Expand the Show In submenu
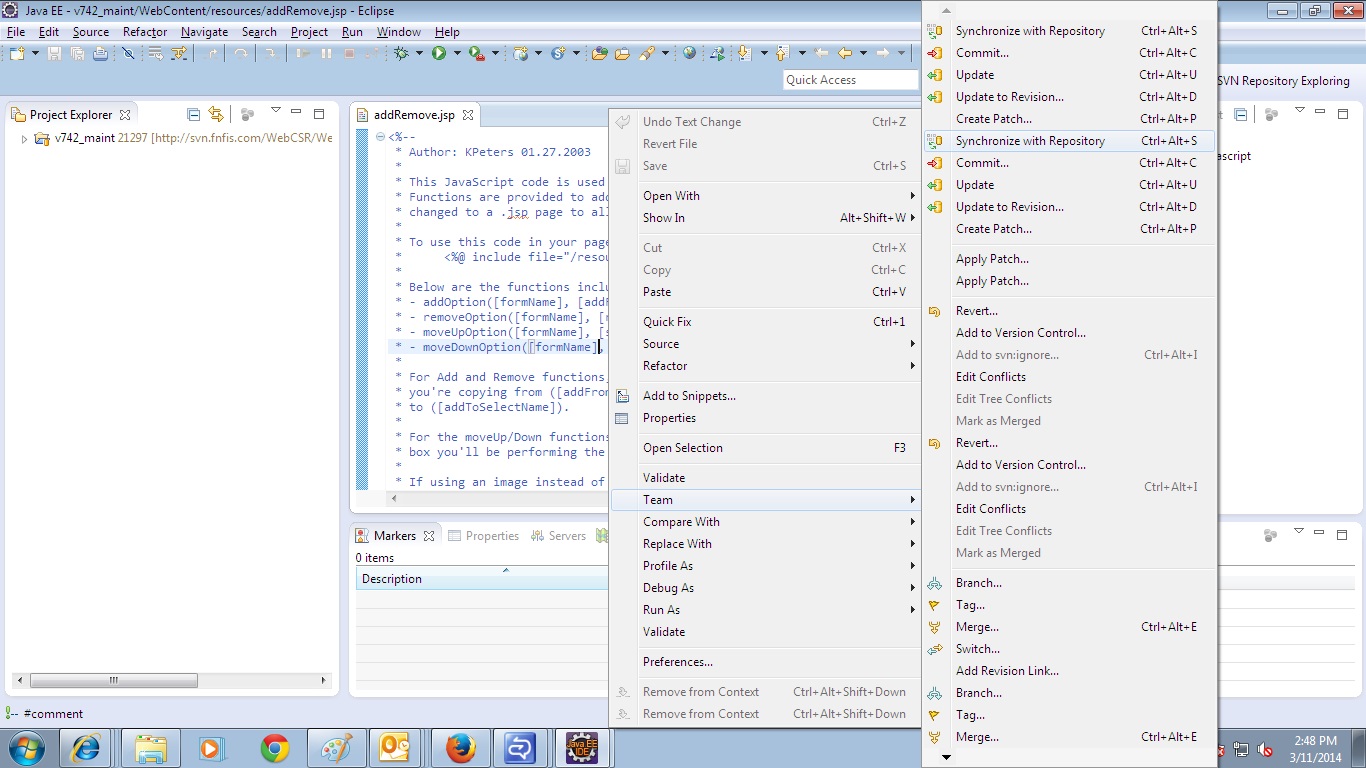This screenshot has width=1366, height=768. 764,218
